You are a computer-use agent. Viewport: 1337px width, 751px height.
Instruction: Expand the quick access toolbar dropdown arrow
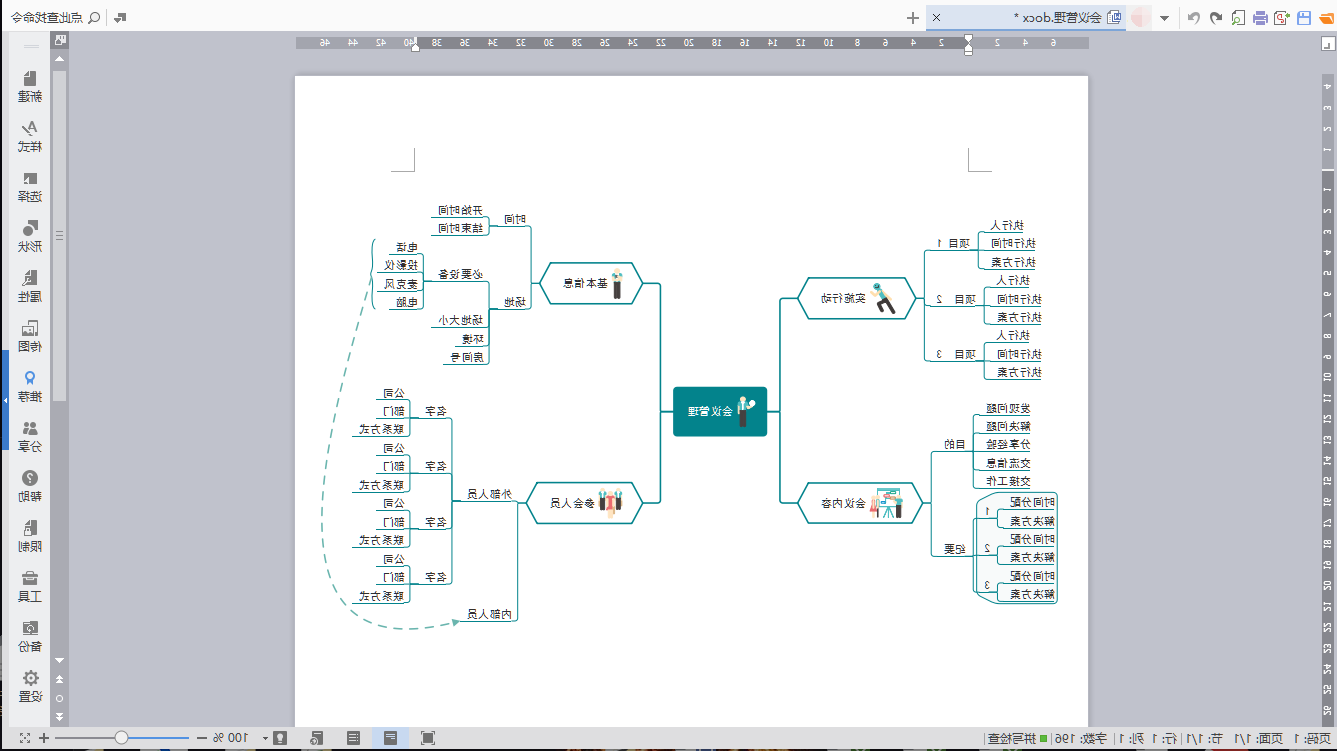pyautogui.click(x=1164, y=18)
